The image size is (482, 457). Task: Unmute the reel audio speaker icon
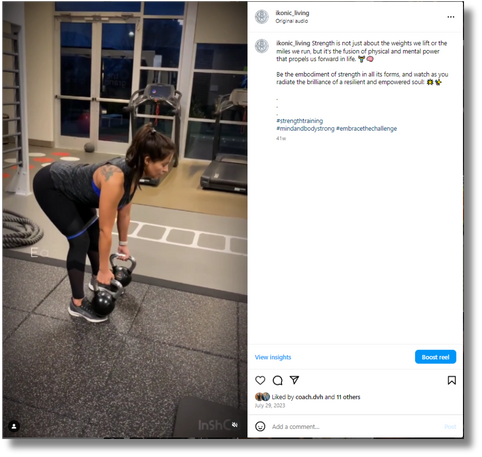235,425
